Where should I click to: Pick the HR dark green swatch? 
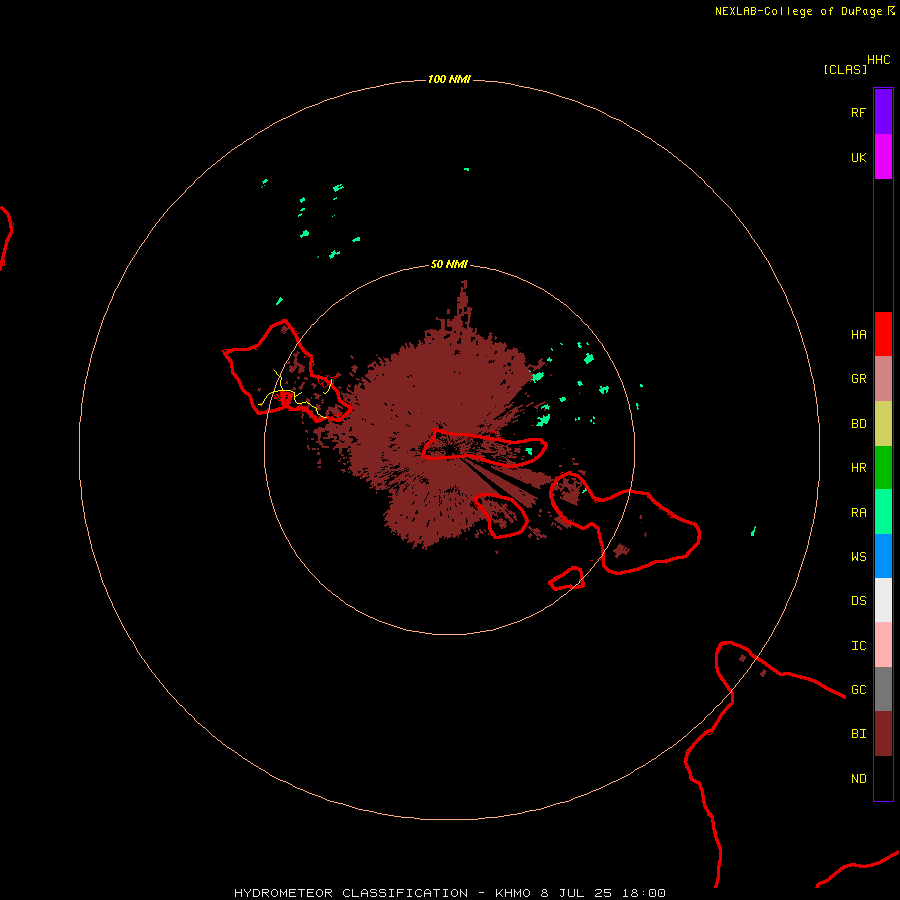(x=883, y=467)
